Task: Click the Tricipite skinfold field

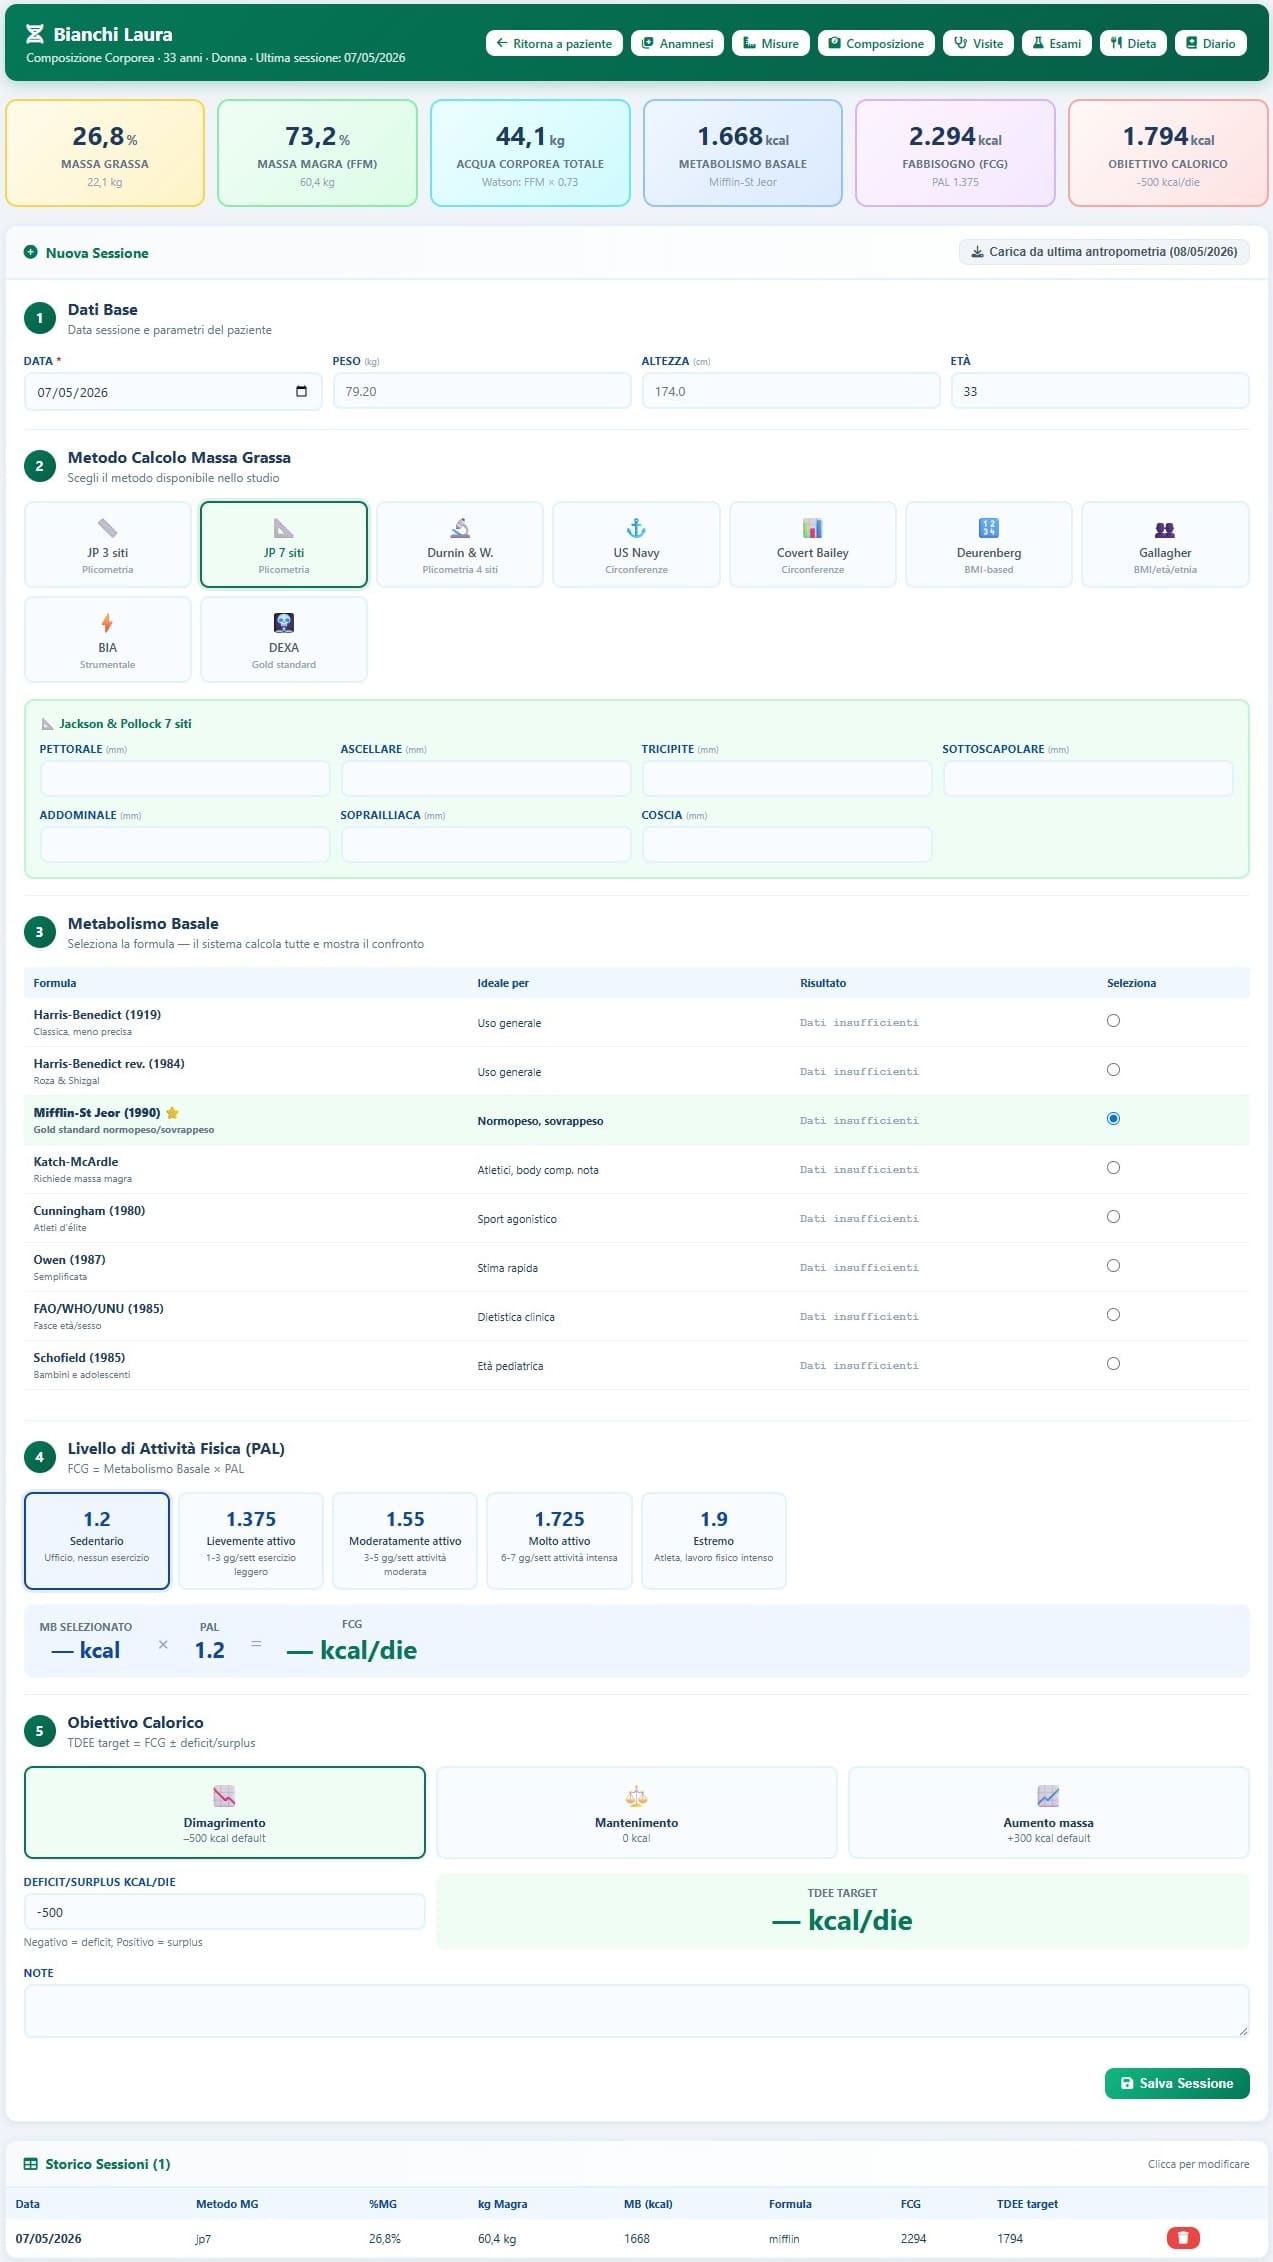Action: [787, 778]
